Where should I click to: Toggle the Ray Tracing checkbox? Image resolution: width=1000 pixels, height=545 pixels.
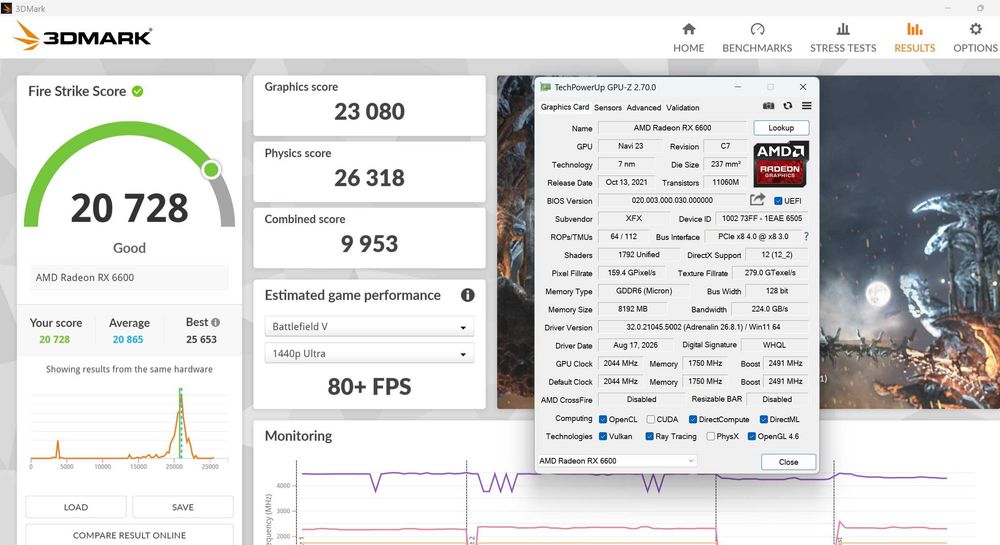(649, 437)
